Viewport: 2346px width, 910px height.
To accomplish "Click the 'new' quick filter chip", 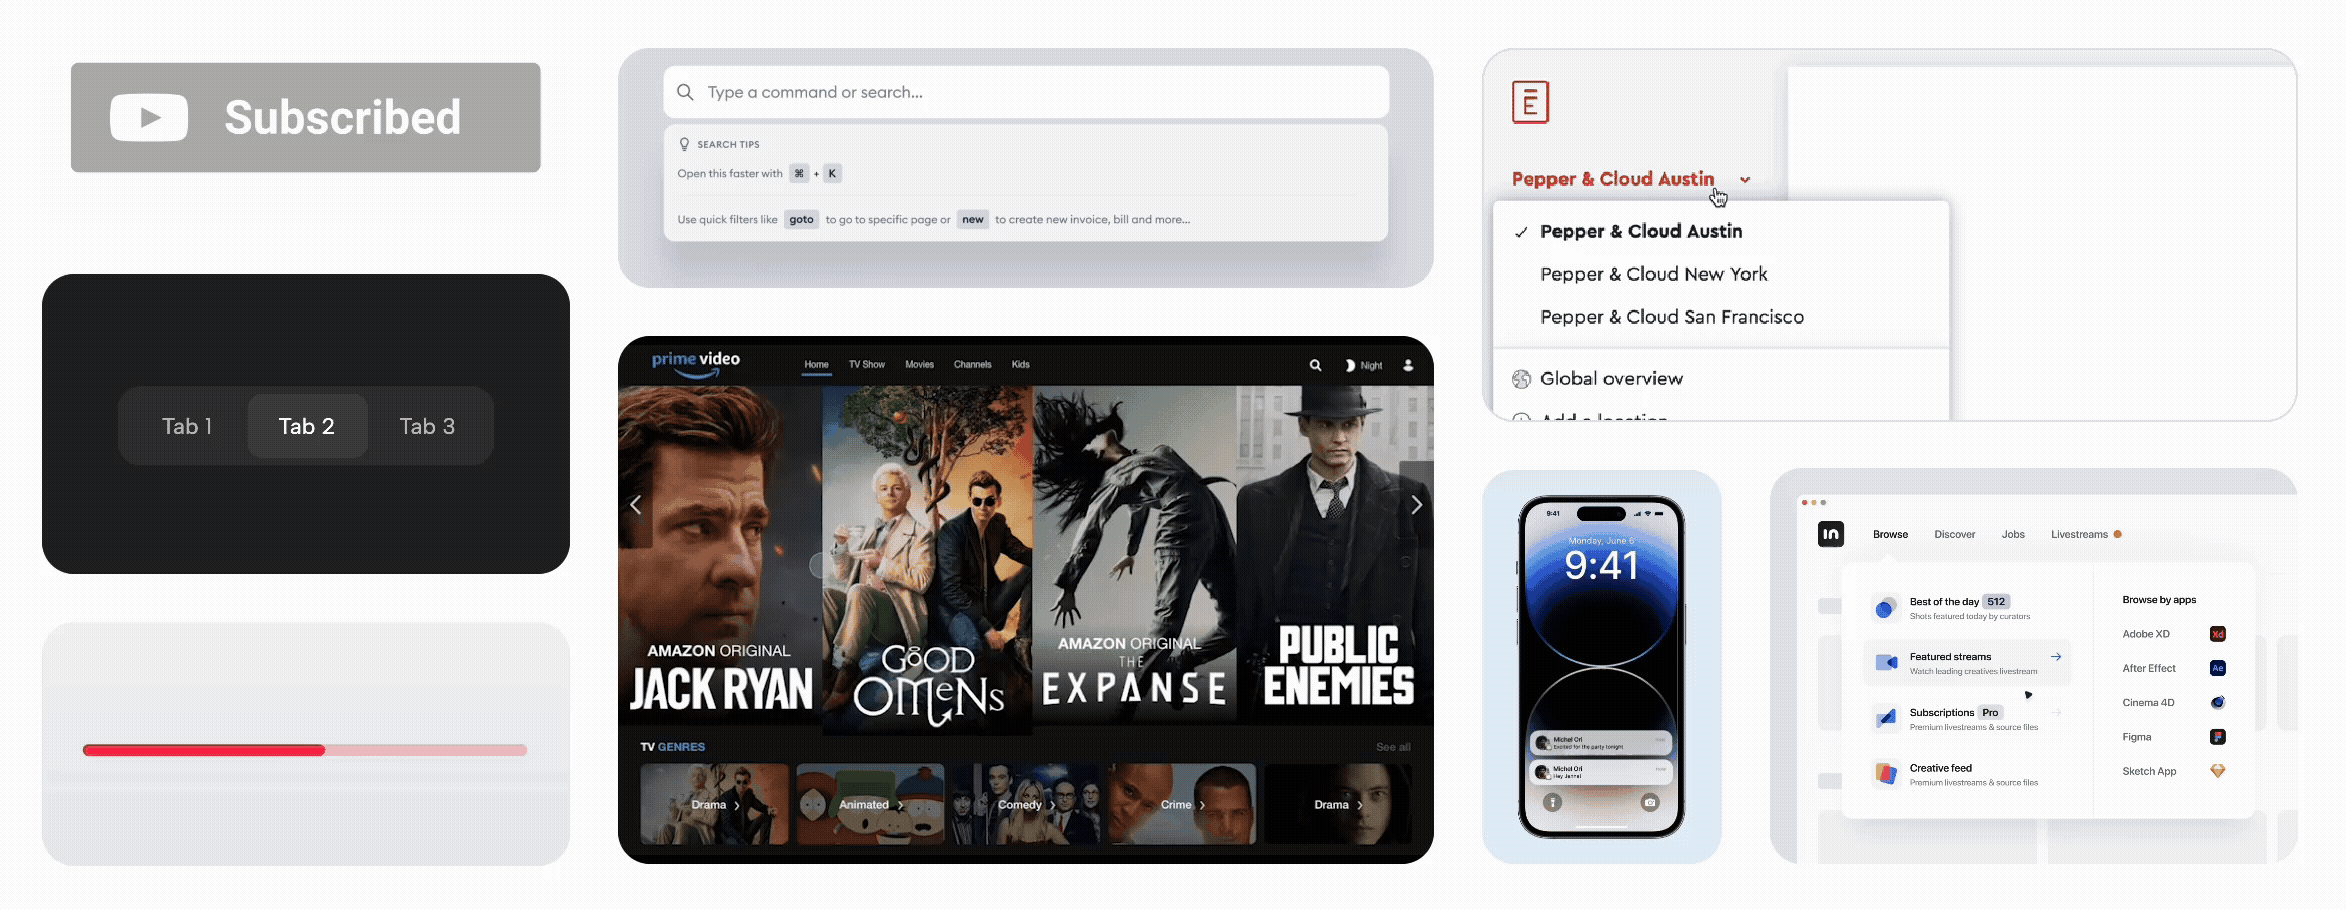I will pos(973,219).
